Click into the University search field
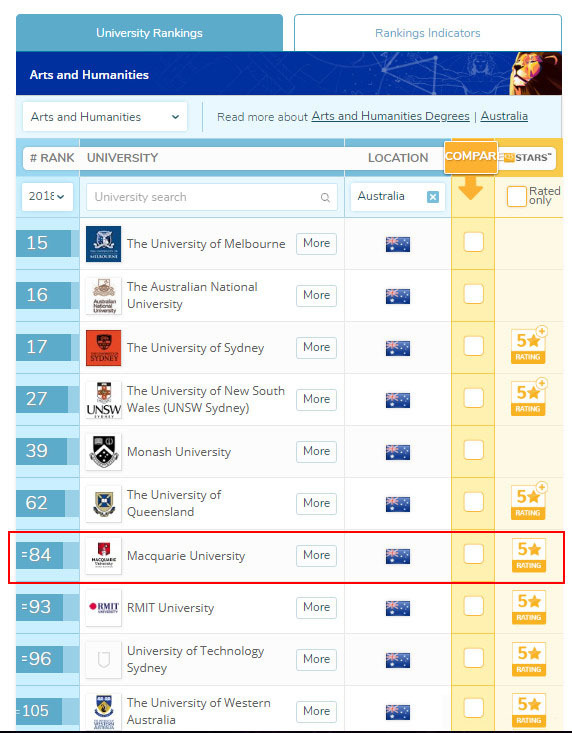The height and width of the screenshot is (733, 572). click(x=212, y=197)
